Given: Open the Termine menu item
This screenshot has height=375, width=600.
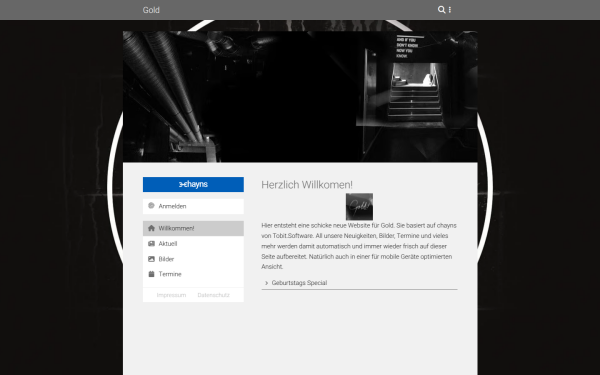Looking at the screenshot, I should 193,274.
